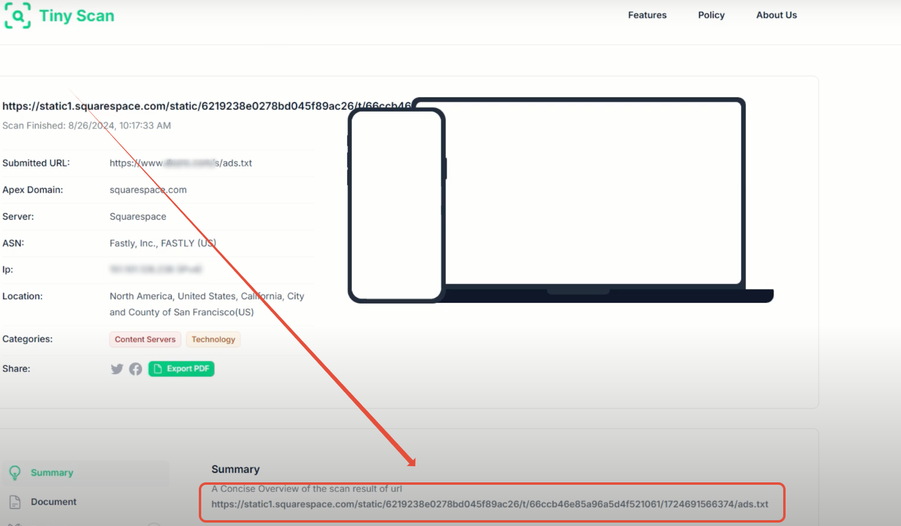Click the Document page icon in sidebar
Viewport: 901px width, 526px height.
click(15, 502)
